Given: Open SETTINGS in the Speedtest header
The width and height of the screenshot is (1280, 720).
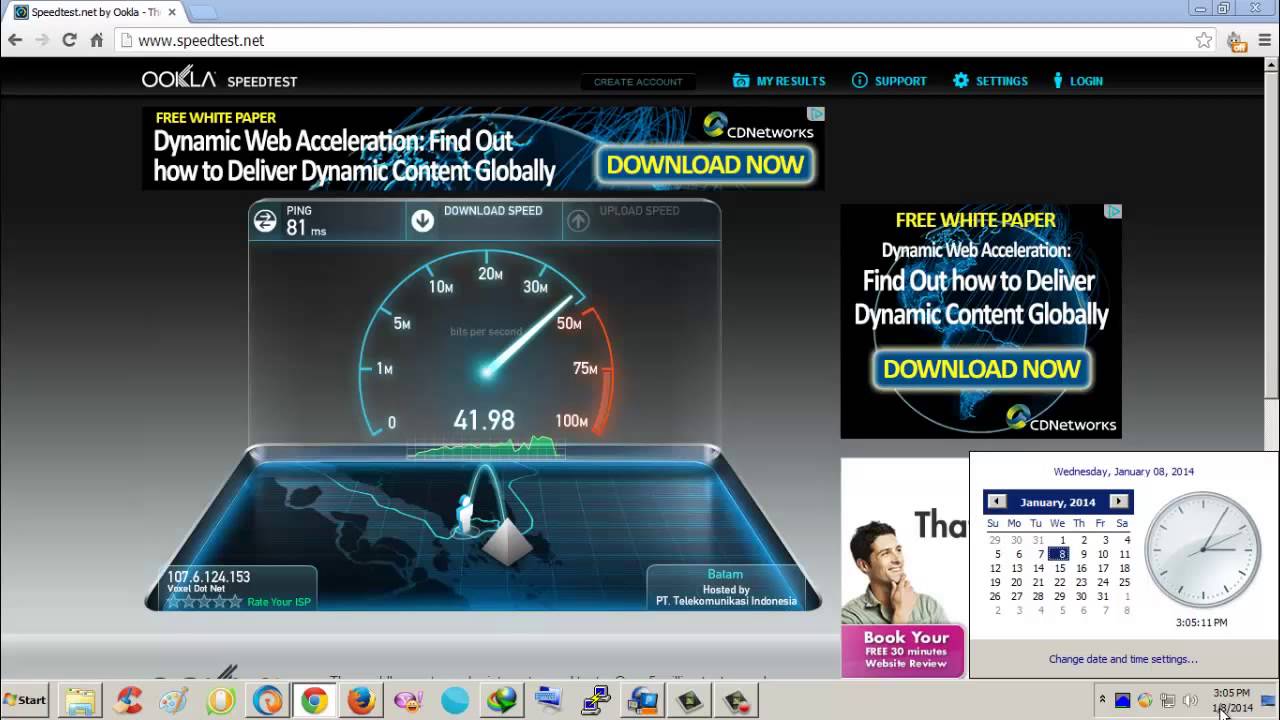Looking at the screenshot, I should click(x=990, y=81).
